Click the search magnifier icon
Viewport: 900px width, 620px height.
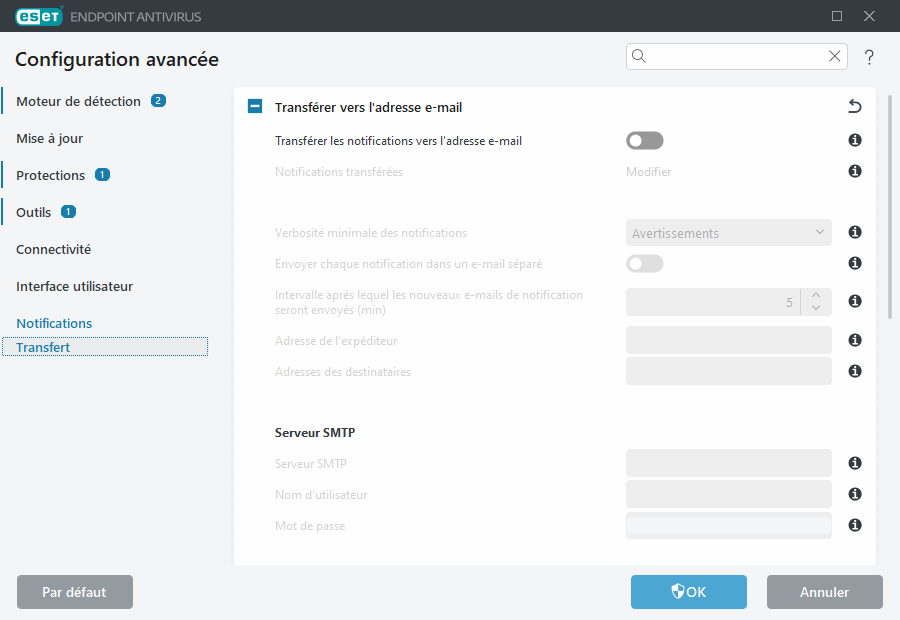click(x=639, y=56)
